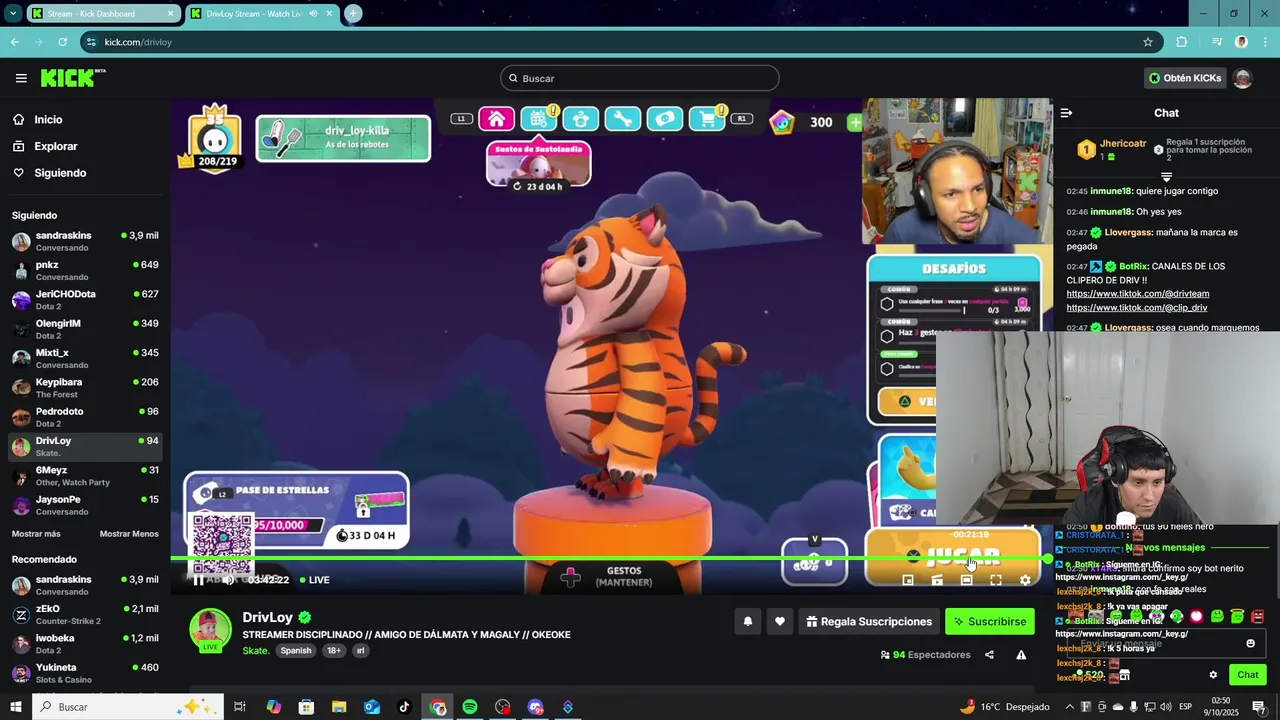1280x720 pixels.
Task: Open Yukineta recommended channel
Action: click(x=84, y=673)
